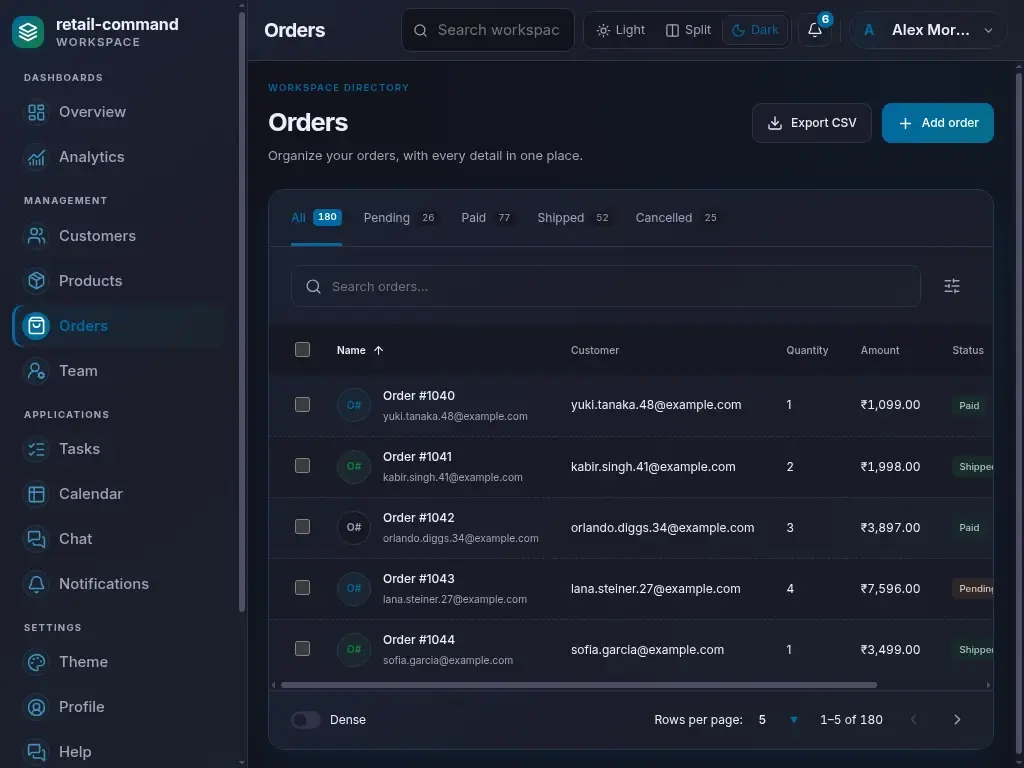Image resolution: width=1024 pixels, height=768 pixels.
Task: Open the Theme palette icon
Action: click(37, 662)
